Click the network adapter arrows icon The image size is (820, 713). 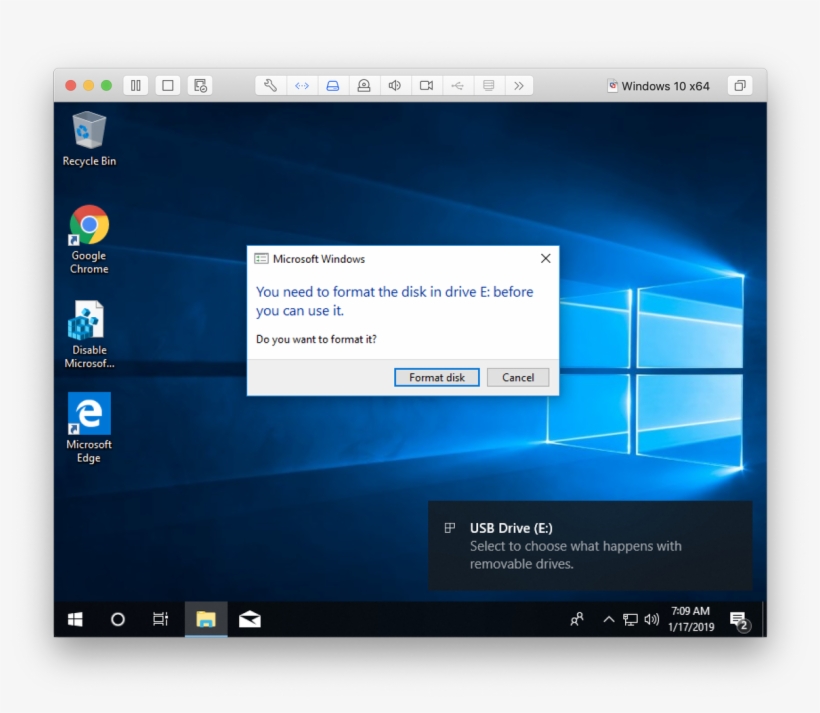[x=302, y=85]
